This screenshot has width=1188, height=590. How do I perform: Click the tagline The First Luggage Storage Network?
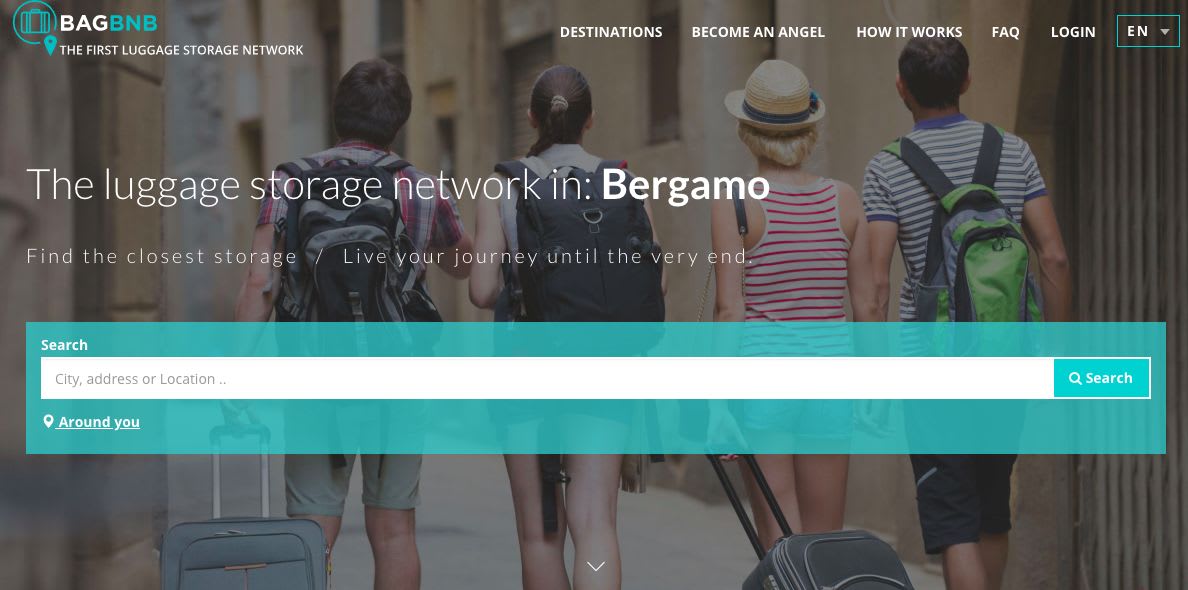pyautogui.click(x=181, y=50)
